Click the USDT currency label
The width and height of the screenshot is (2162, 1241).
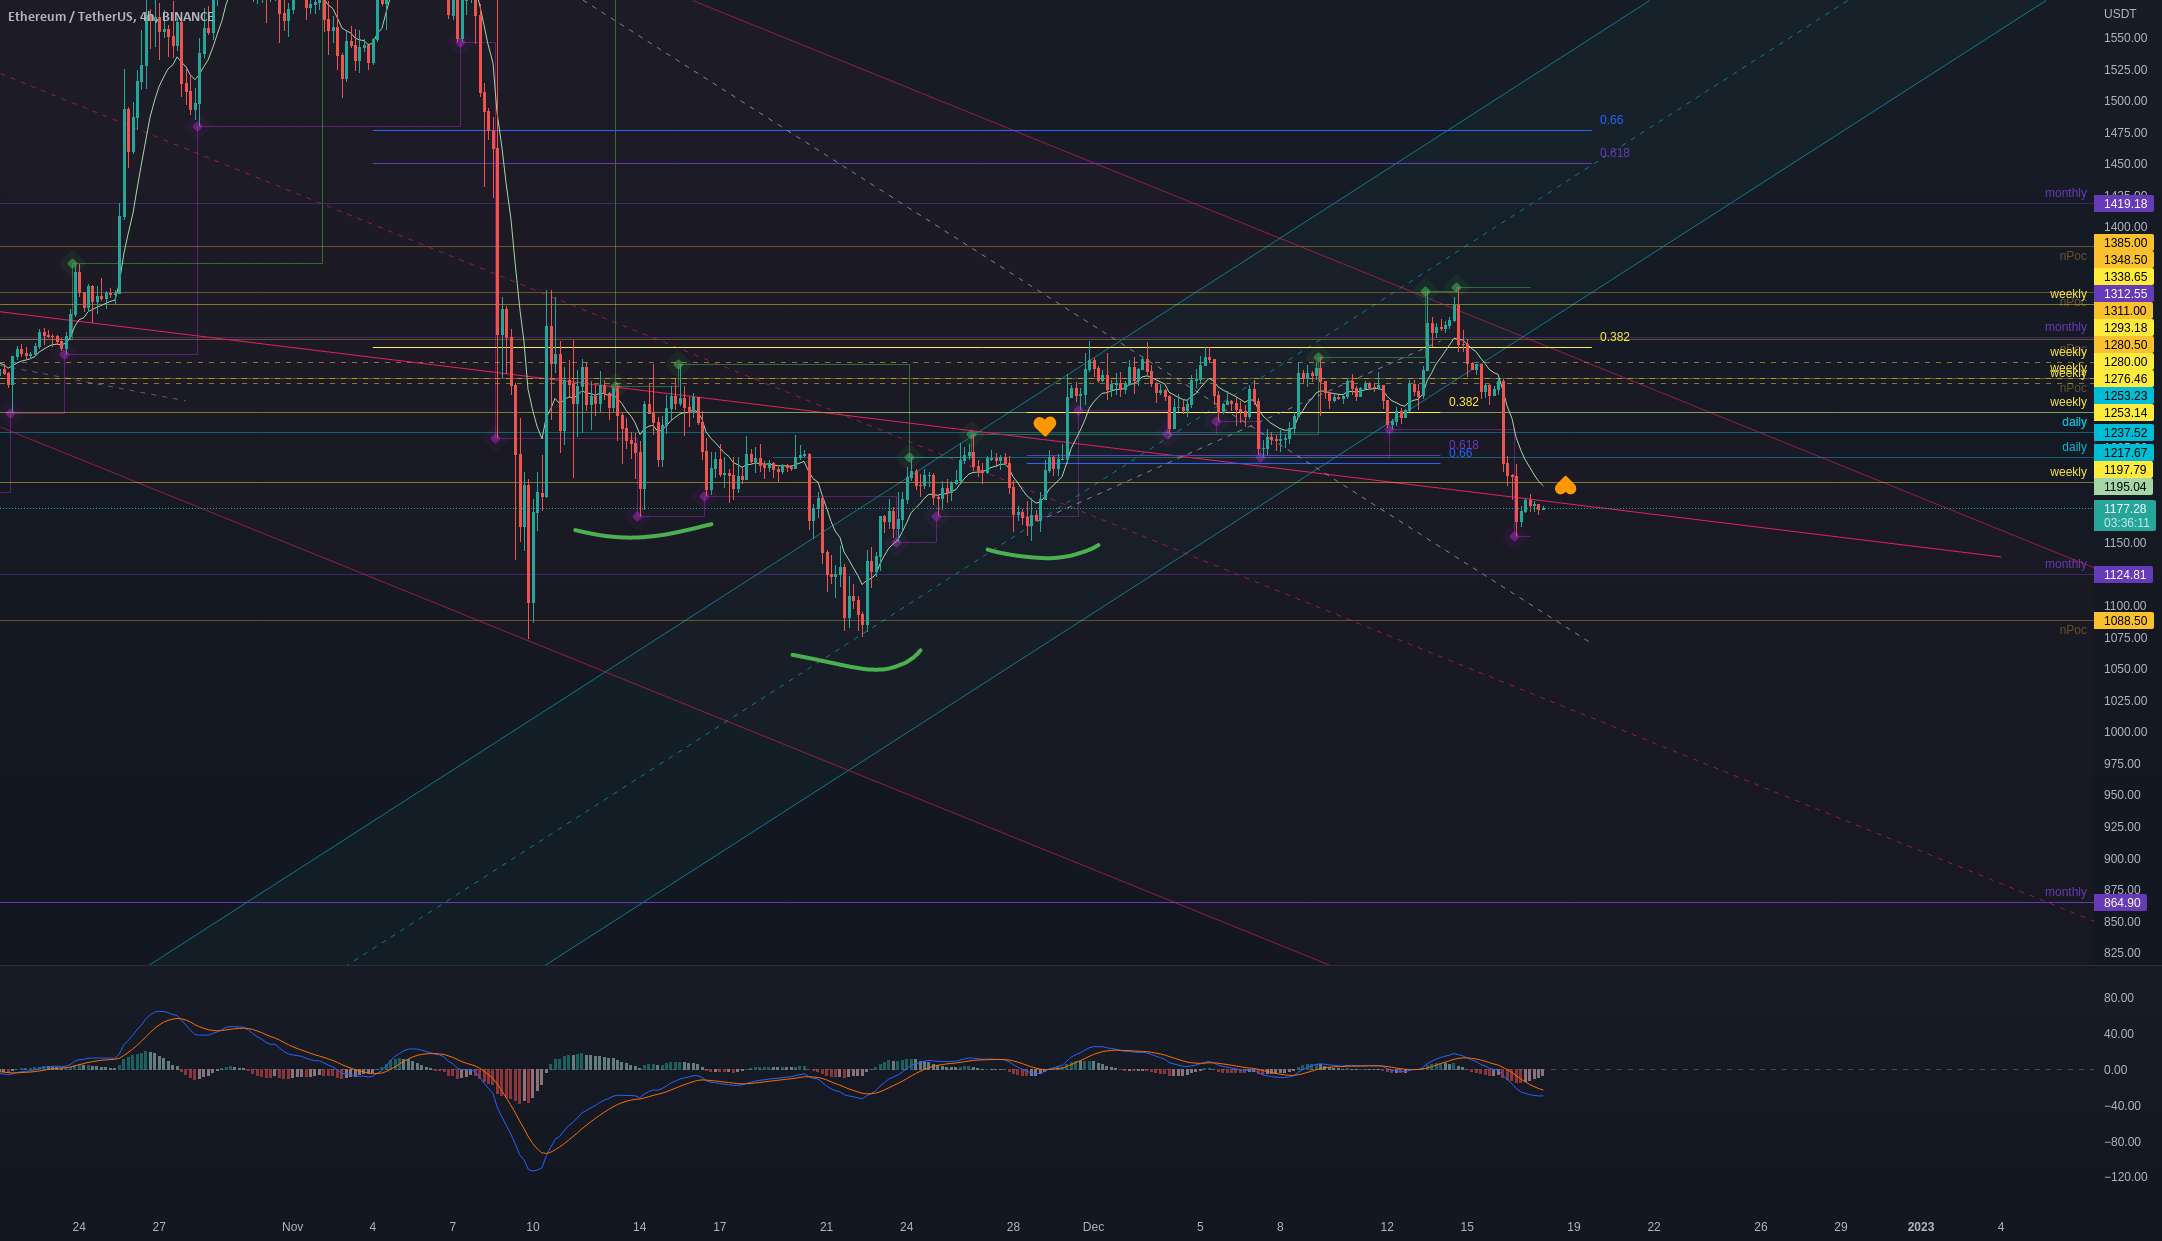[x=2120, y=14]
